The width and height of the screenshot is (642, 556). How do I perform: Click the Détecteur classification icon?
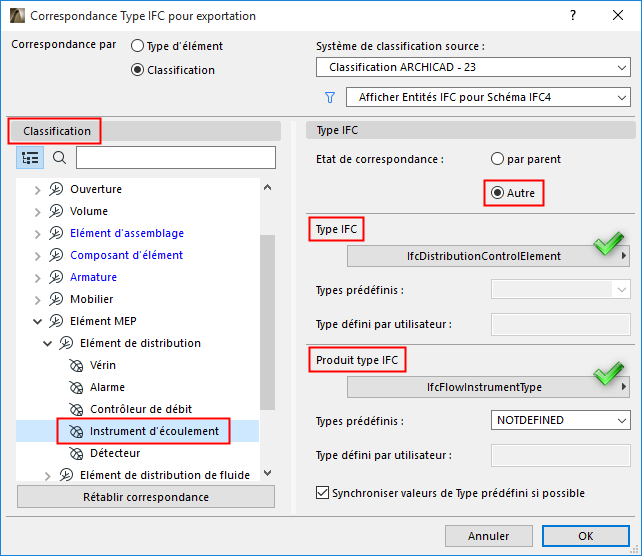click(75, 453)
